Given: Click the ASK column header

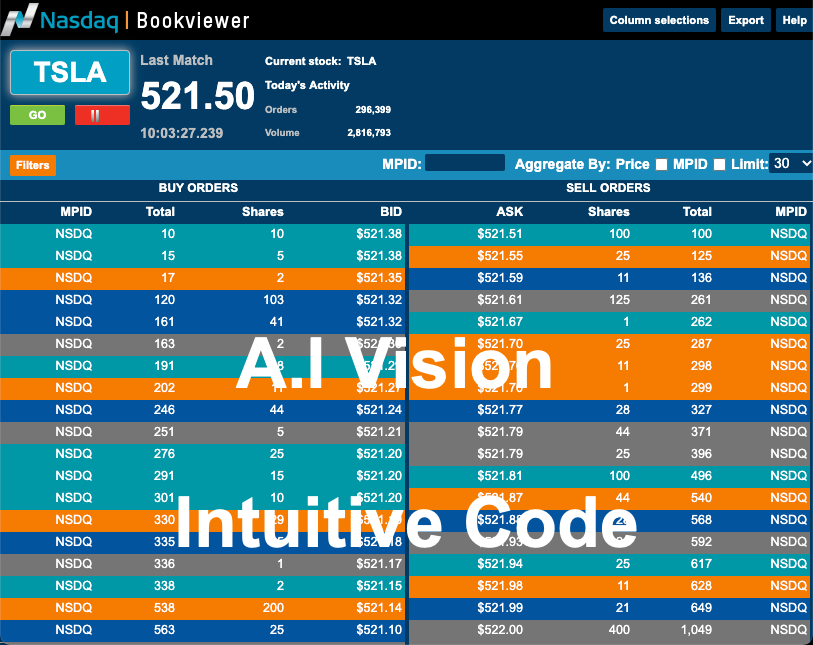Looking at the screenshot, I should click(509, 212).
